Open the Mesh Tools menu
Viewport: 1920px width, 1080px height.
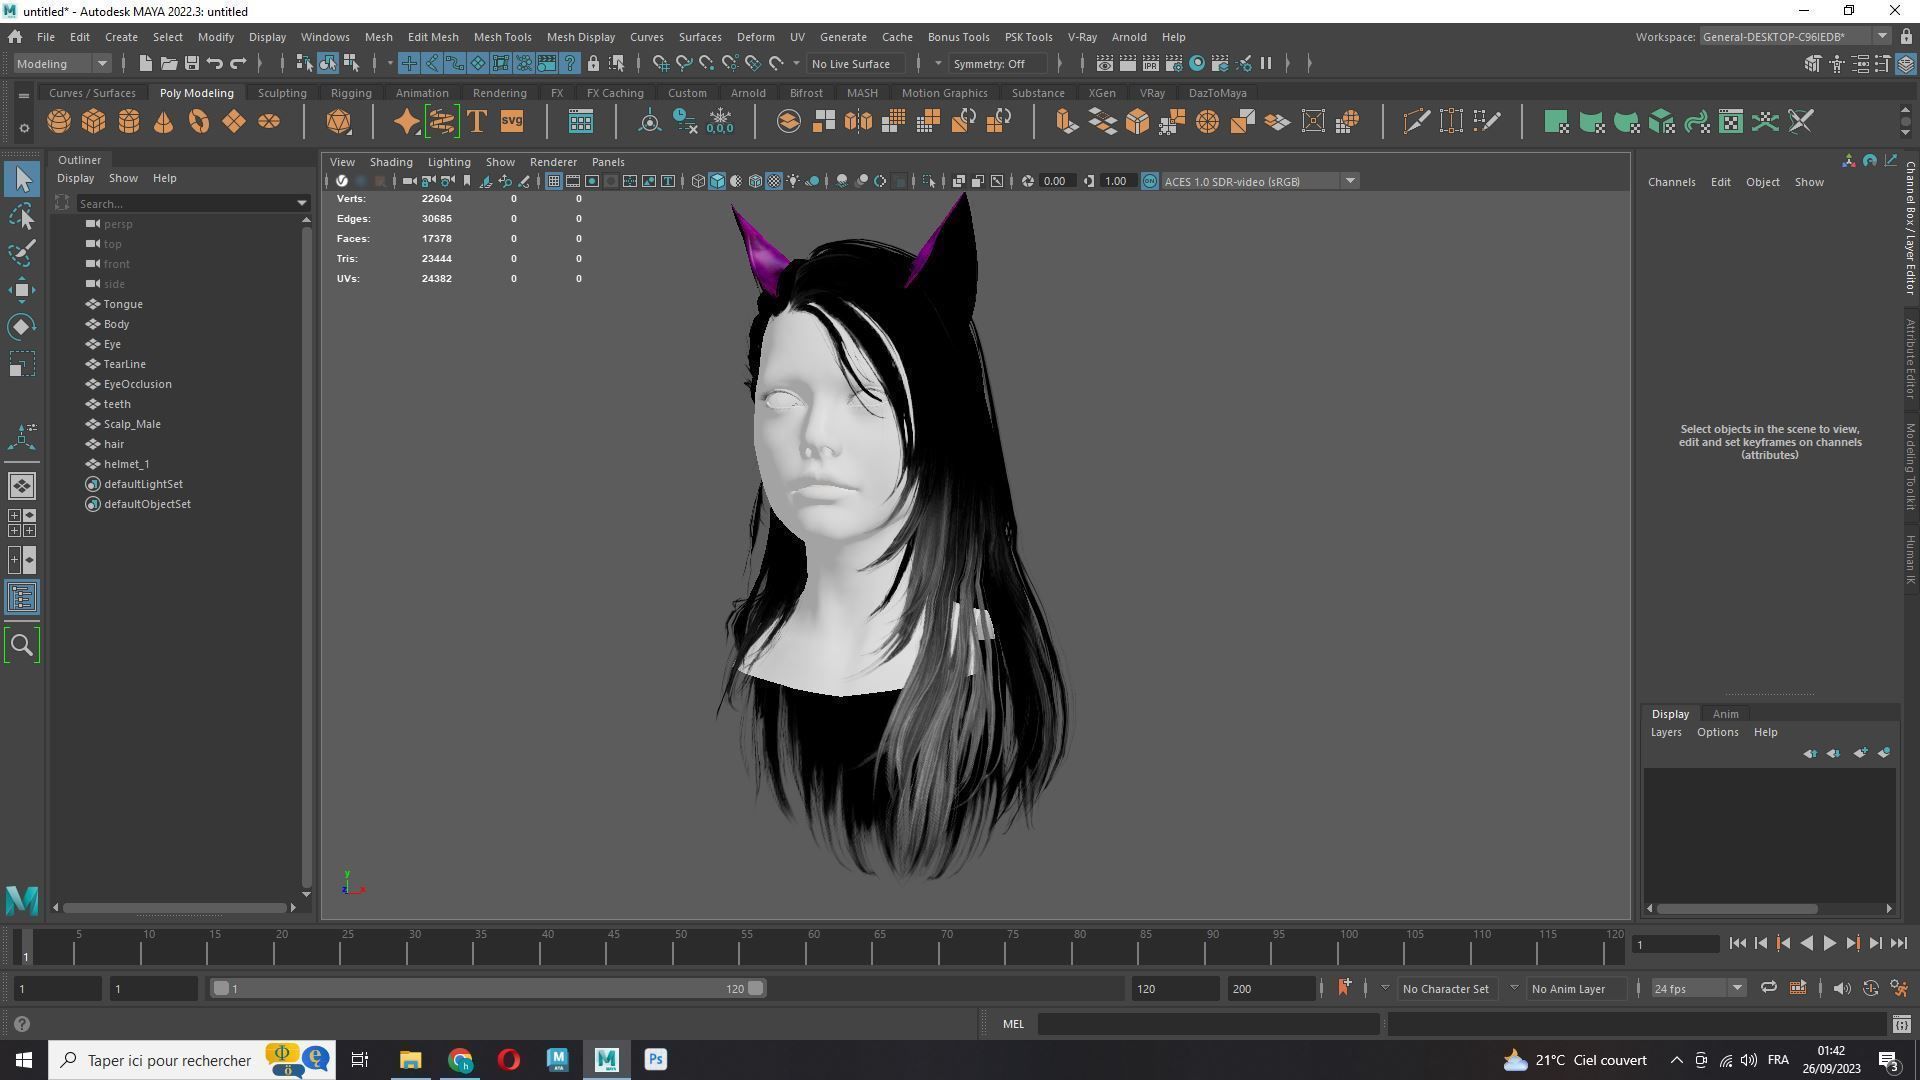click(x=502, y=37)
